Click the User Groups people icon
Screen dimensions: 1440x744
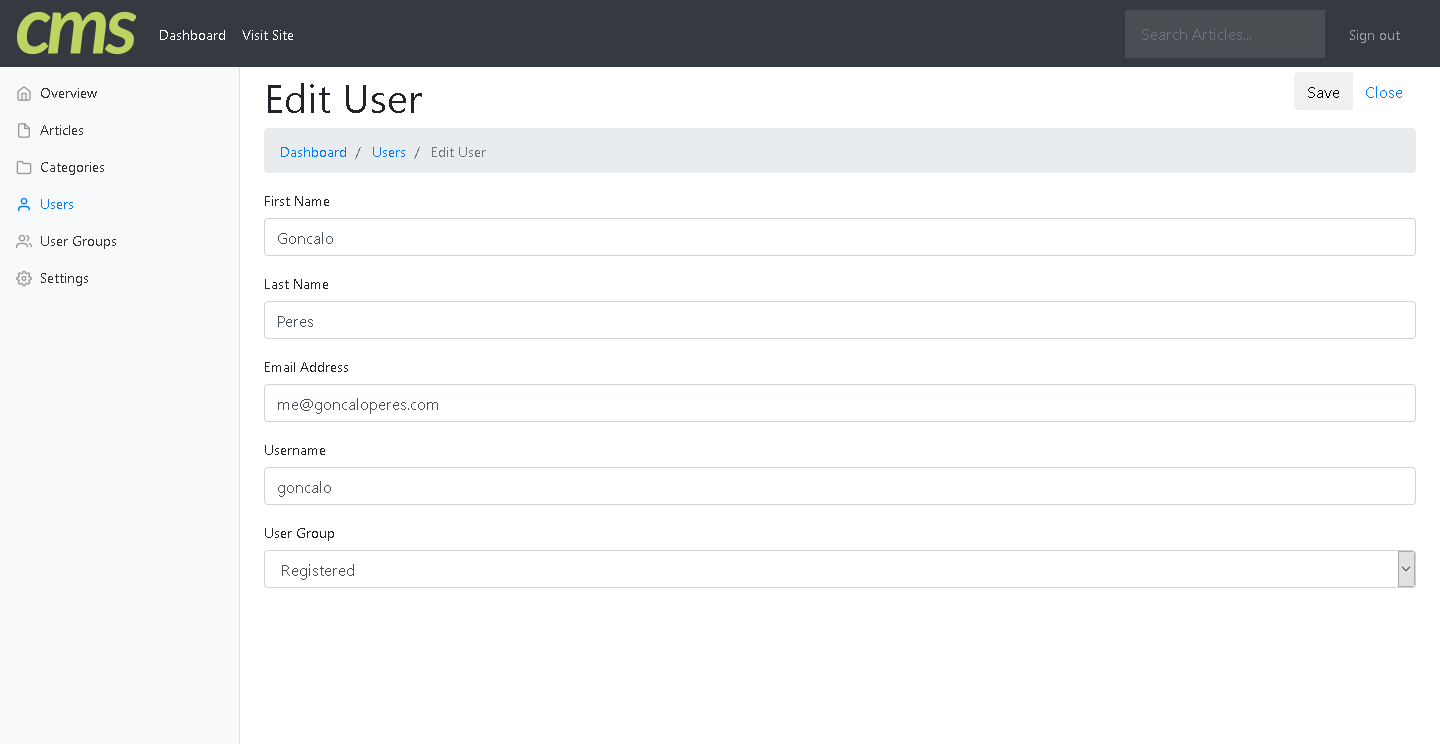[x=24, y=242]
